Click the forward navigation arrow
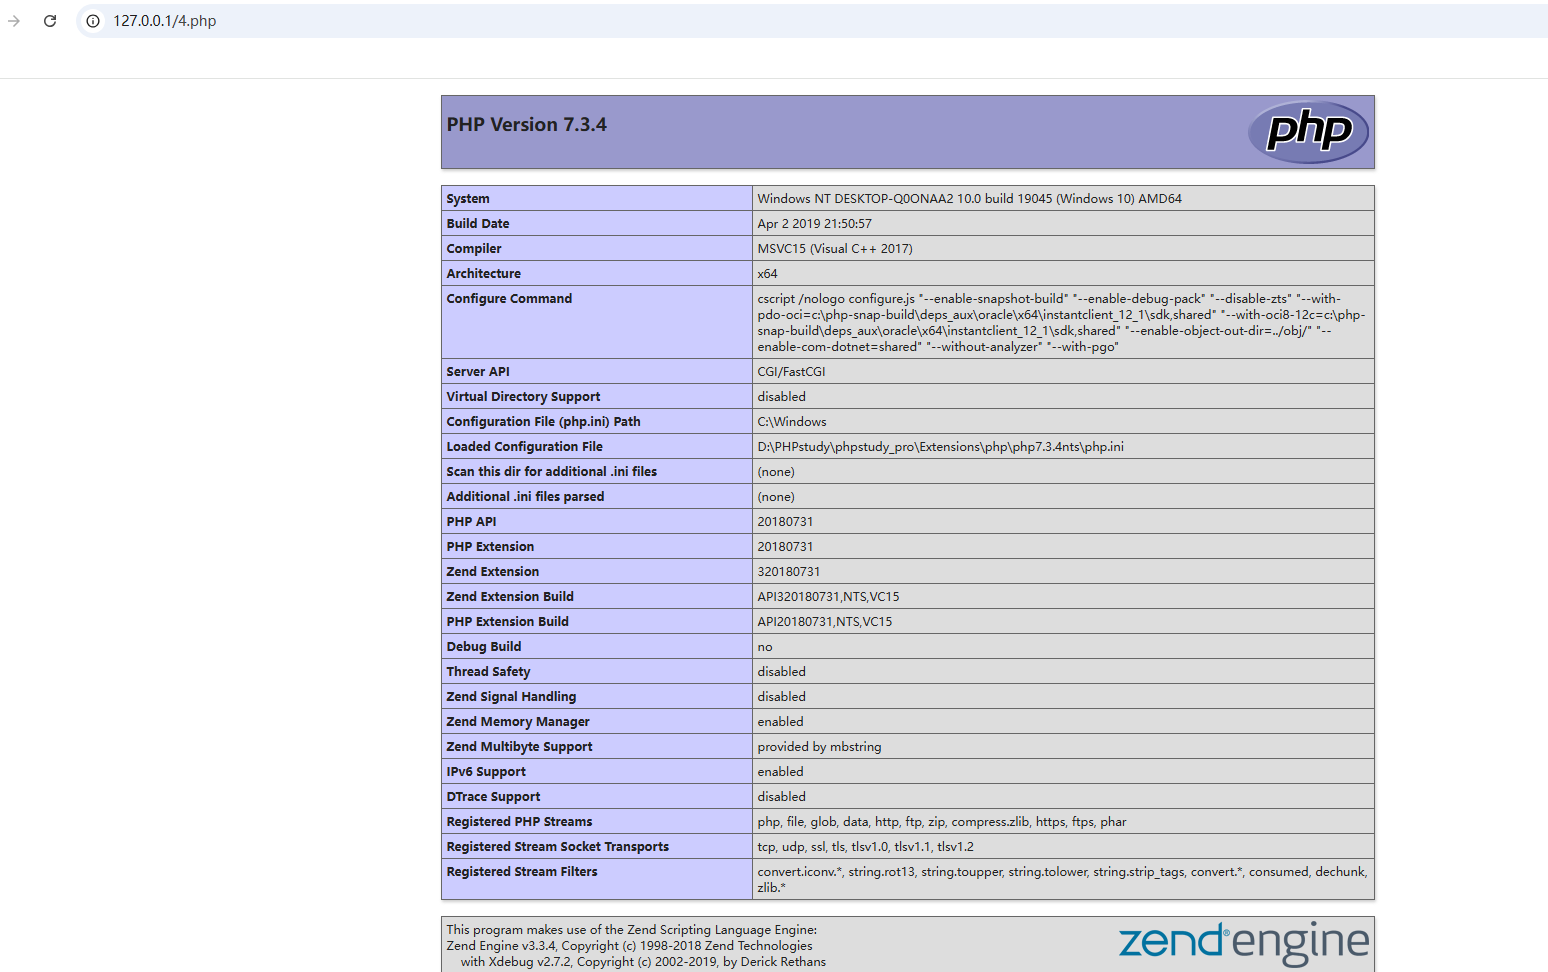The height and width of the screenshot is (972, 1548). click(x=14, y=21)
